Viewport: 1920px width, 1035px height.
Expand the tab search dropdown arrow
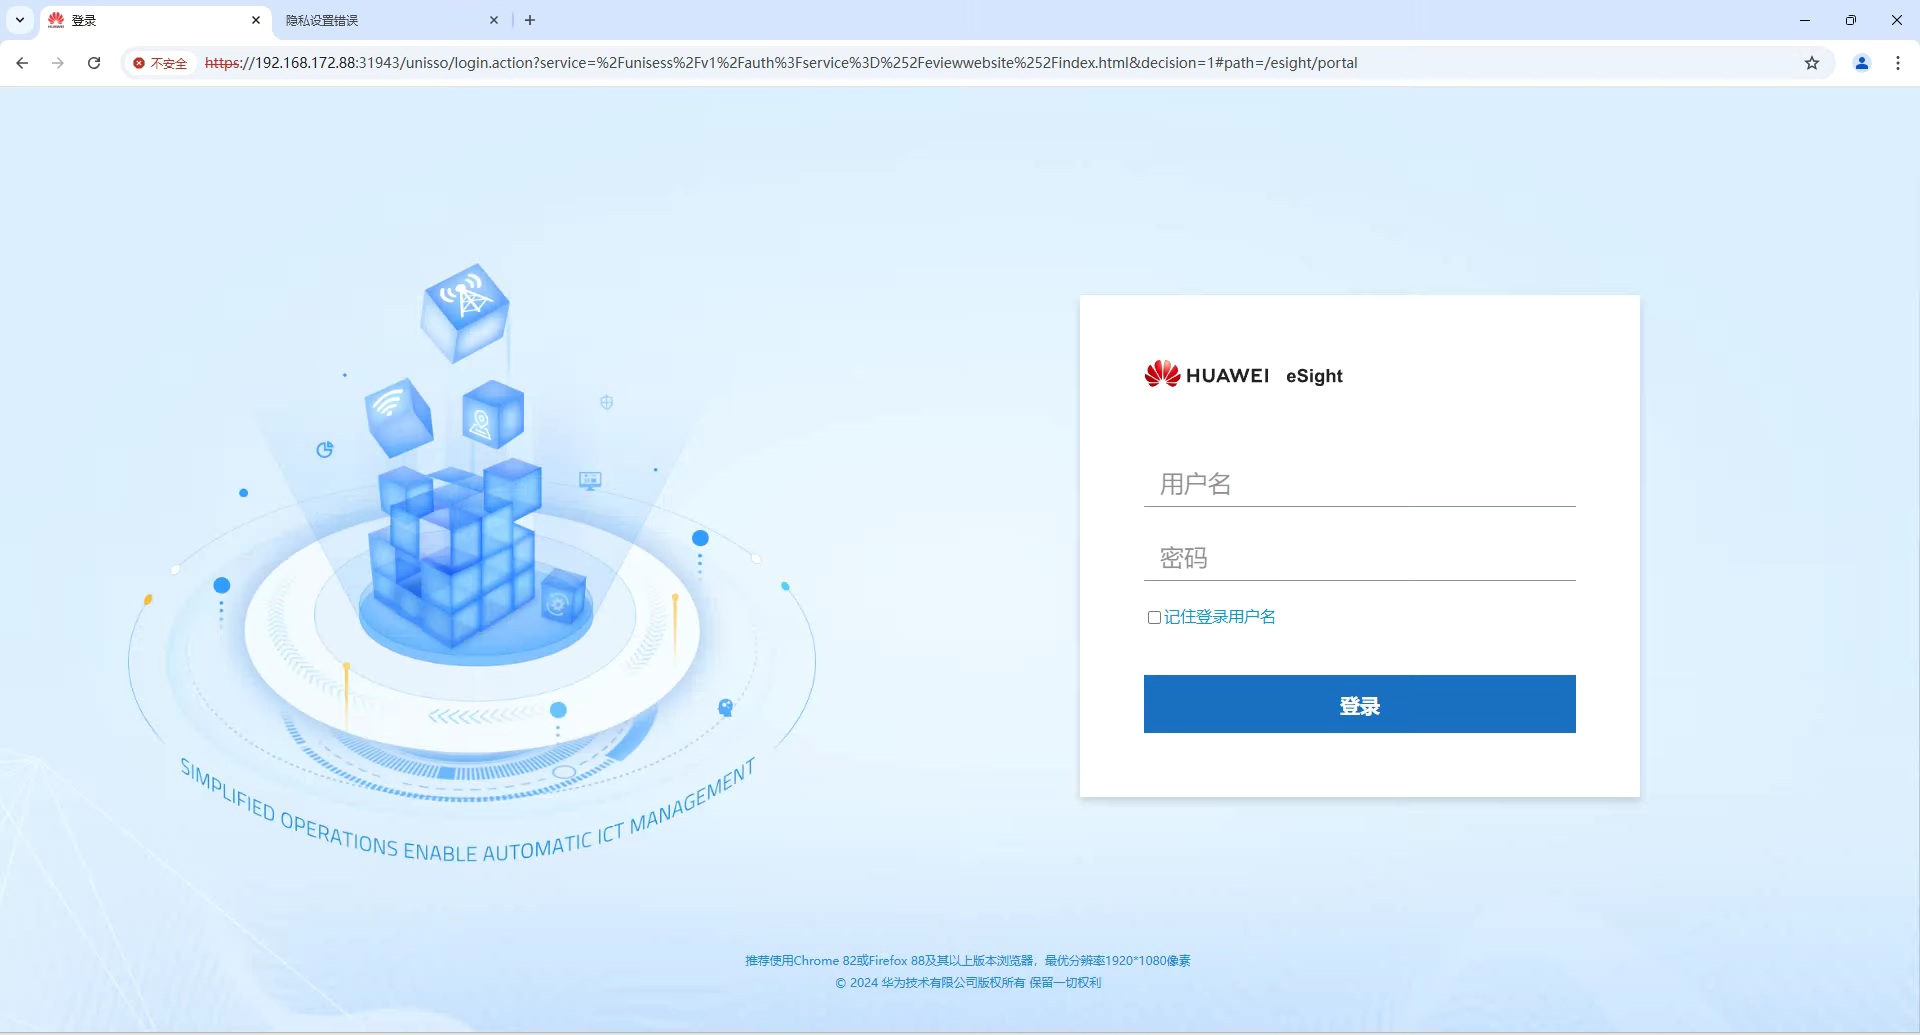(20, 20)
